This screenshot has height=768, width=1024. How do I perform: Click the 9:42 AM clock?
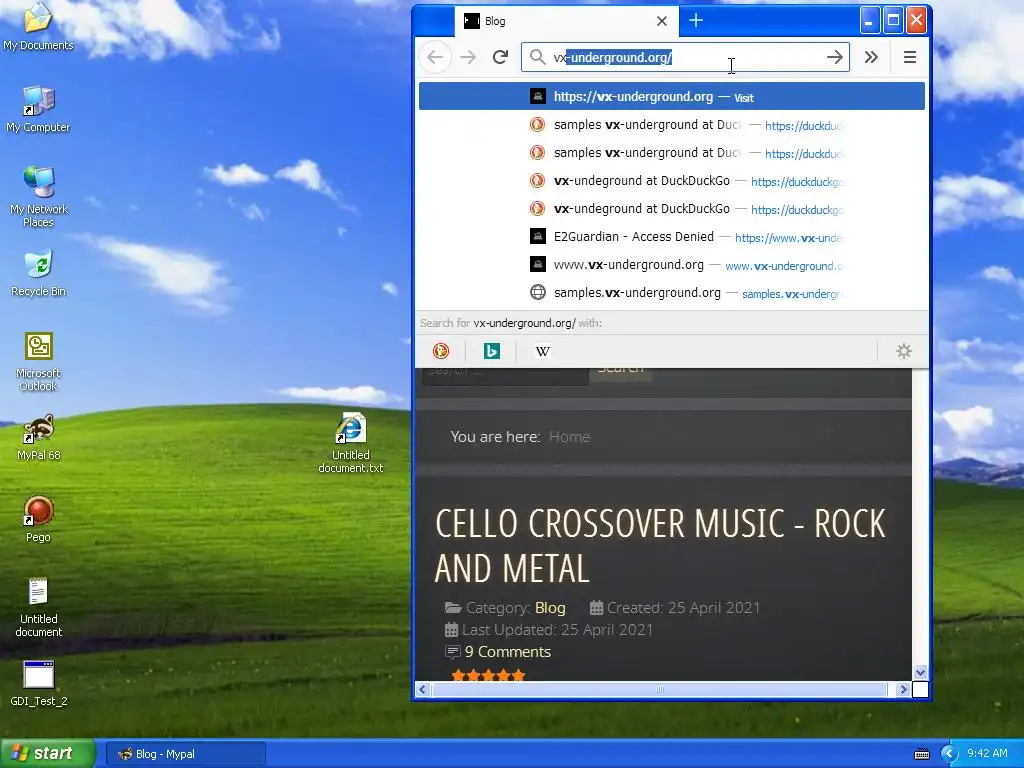(x=987, y=754)
